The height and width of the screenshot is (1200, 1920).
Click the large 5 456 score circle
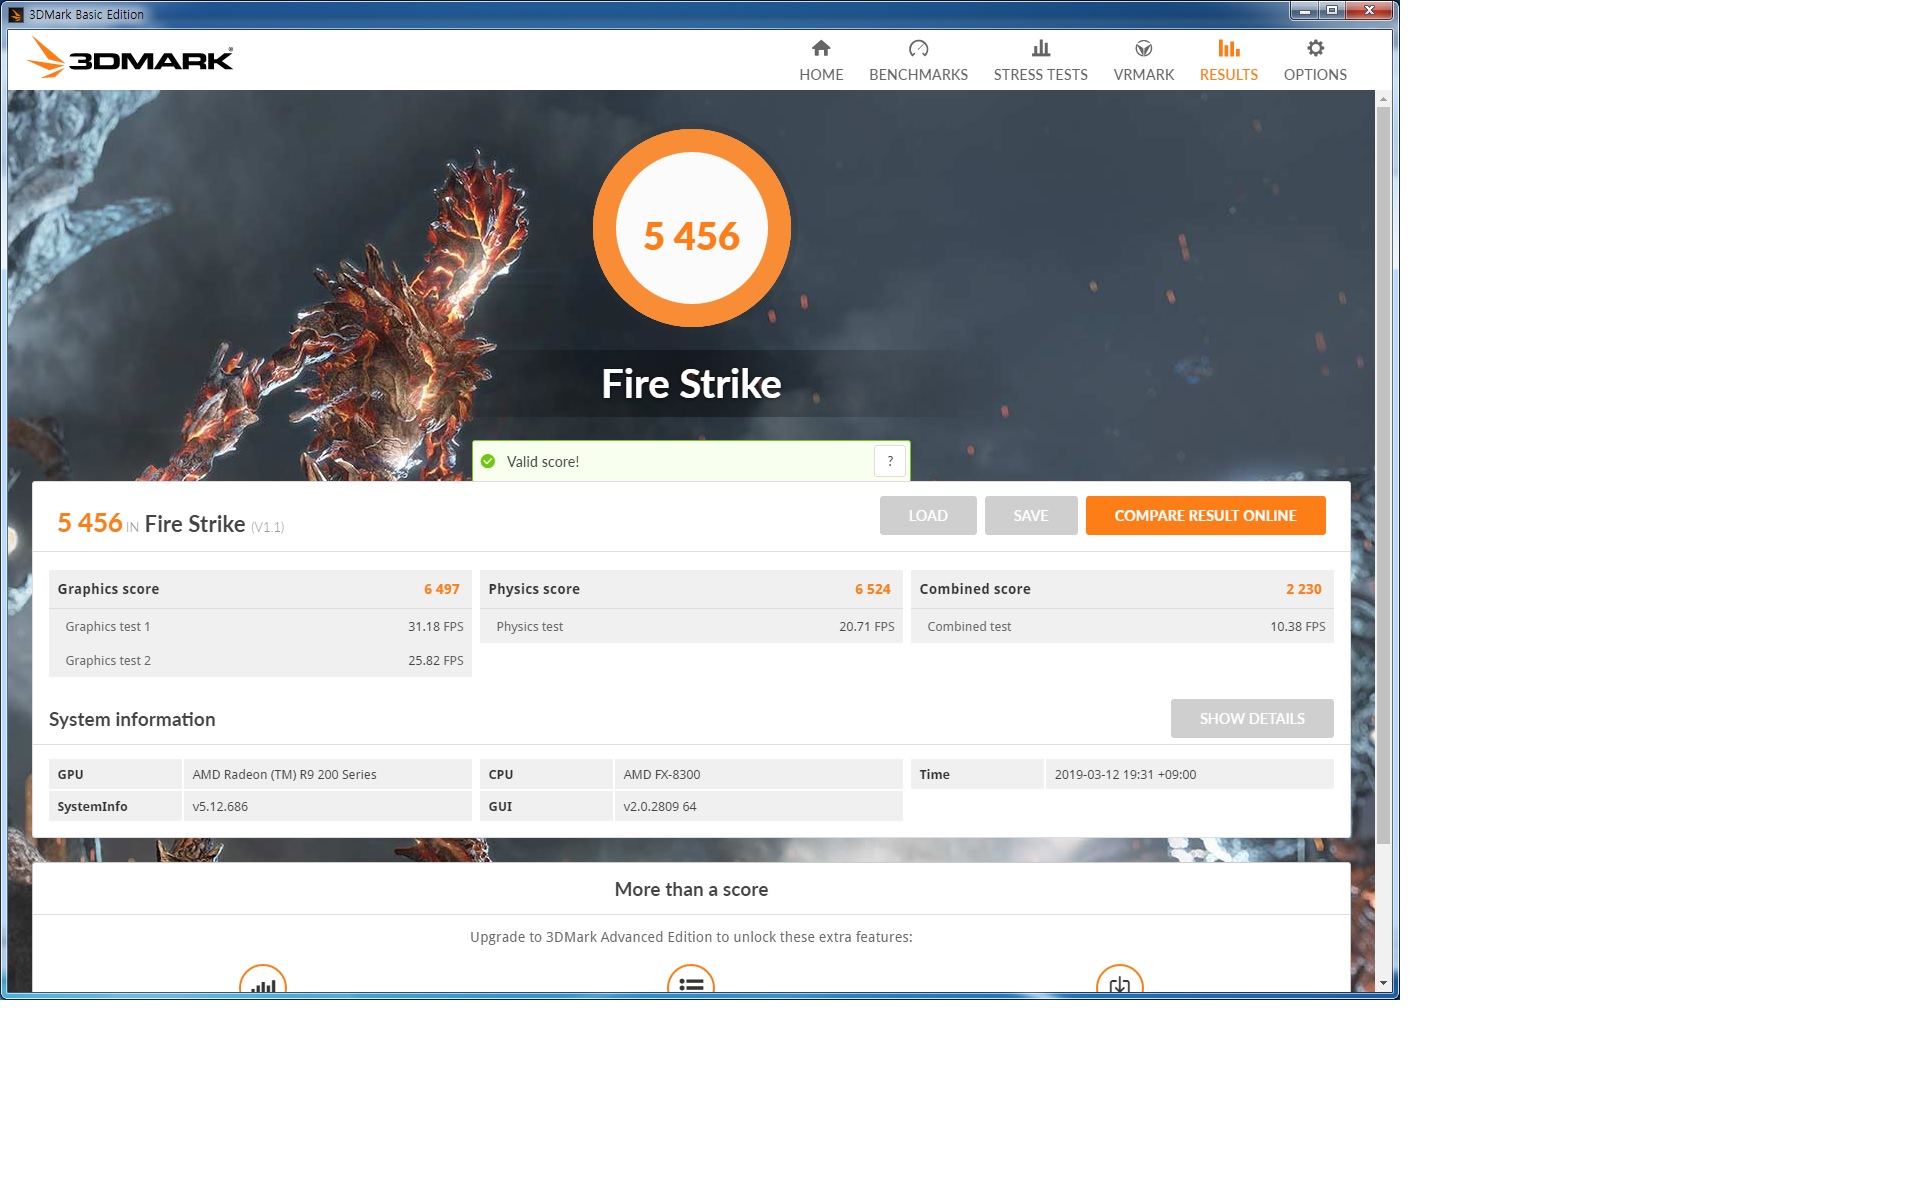coord(691,228)
